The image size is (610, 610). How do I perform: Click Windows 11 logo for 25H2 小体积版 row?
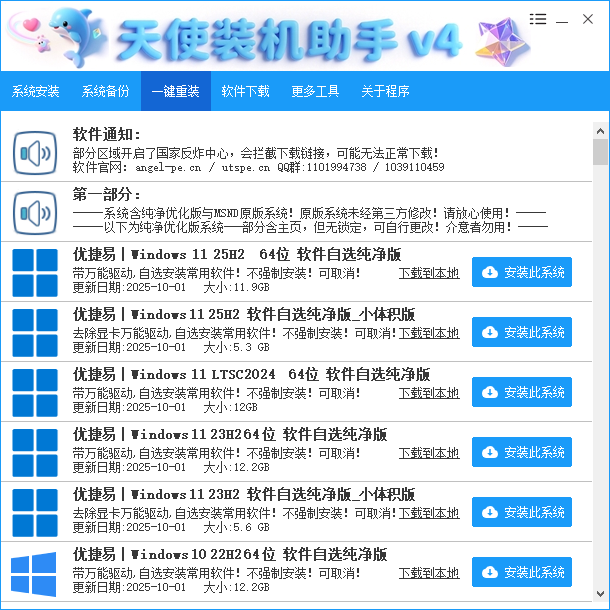click(x=35, y=333)
